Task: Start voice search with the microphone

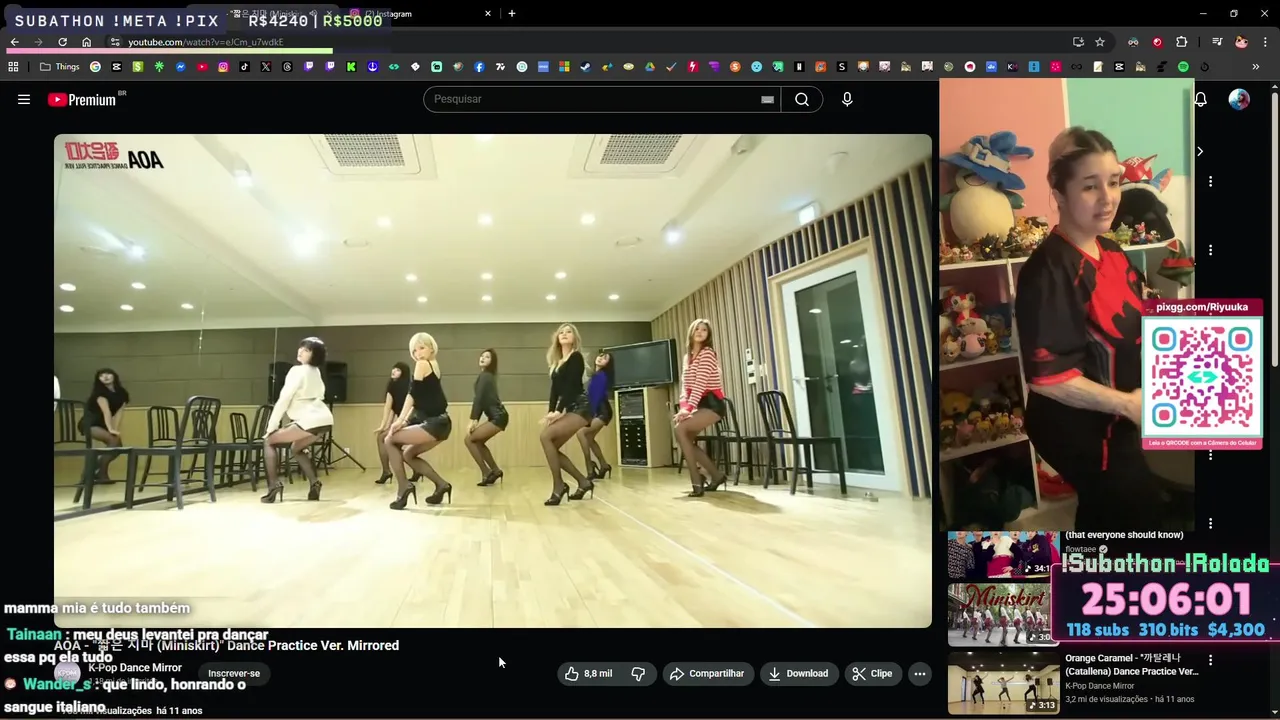Action: click(847, 99)
